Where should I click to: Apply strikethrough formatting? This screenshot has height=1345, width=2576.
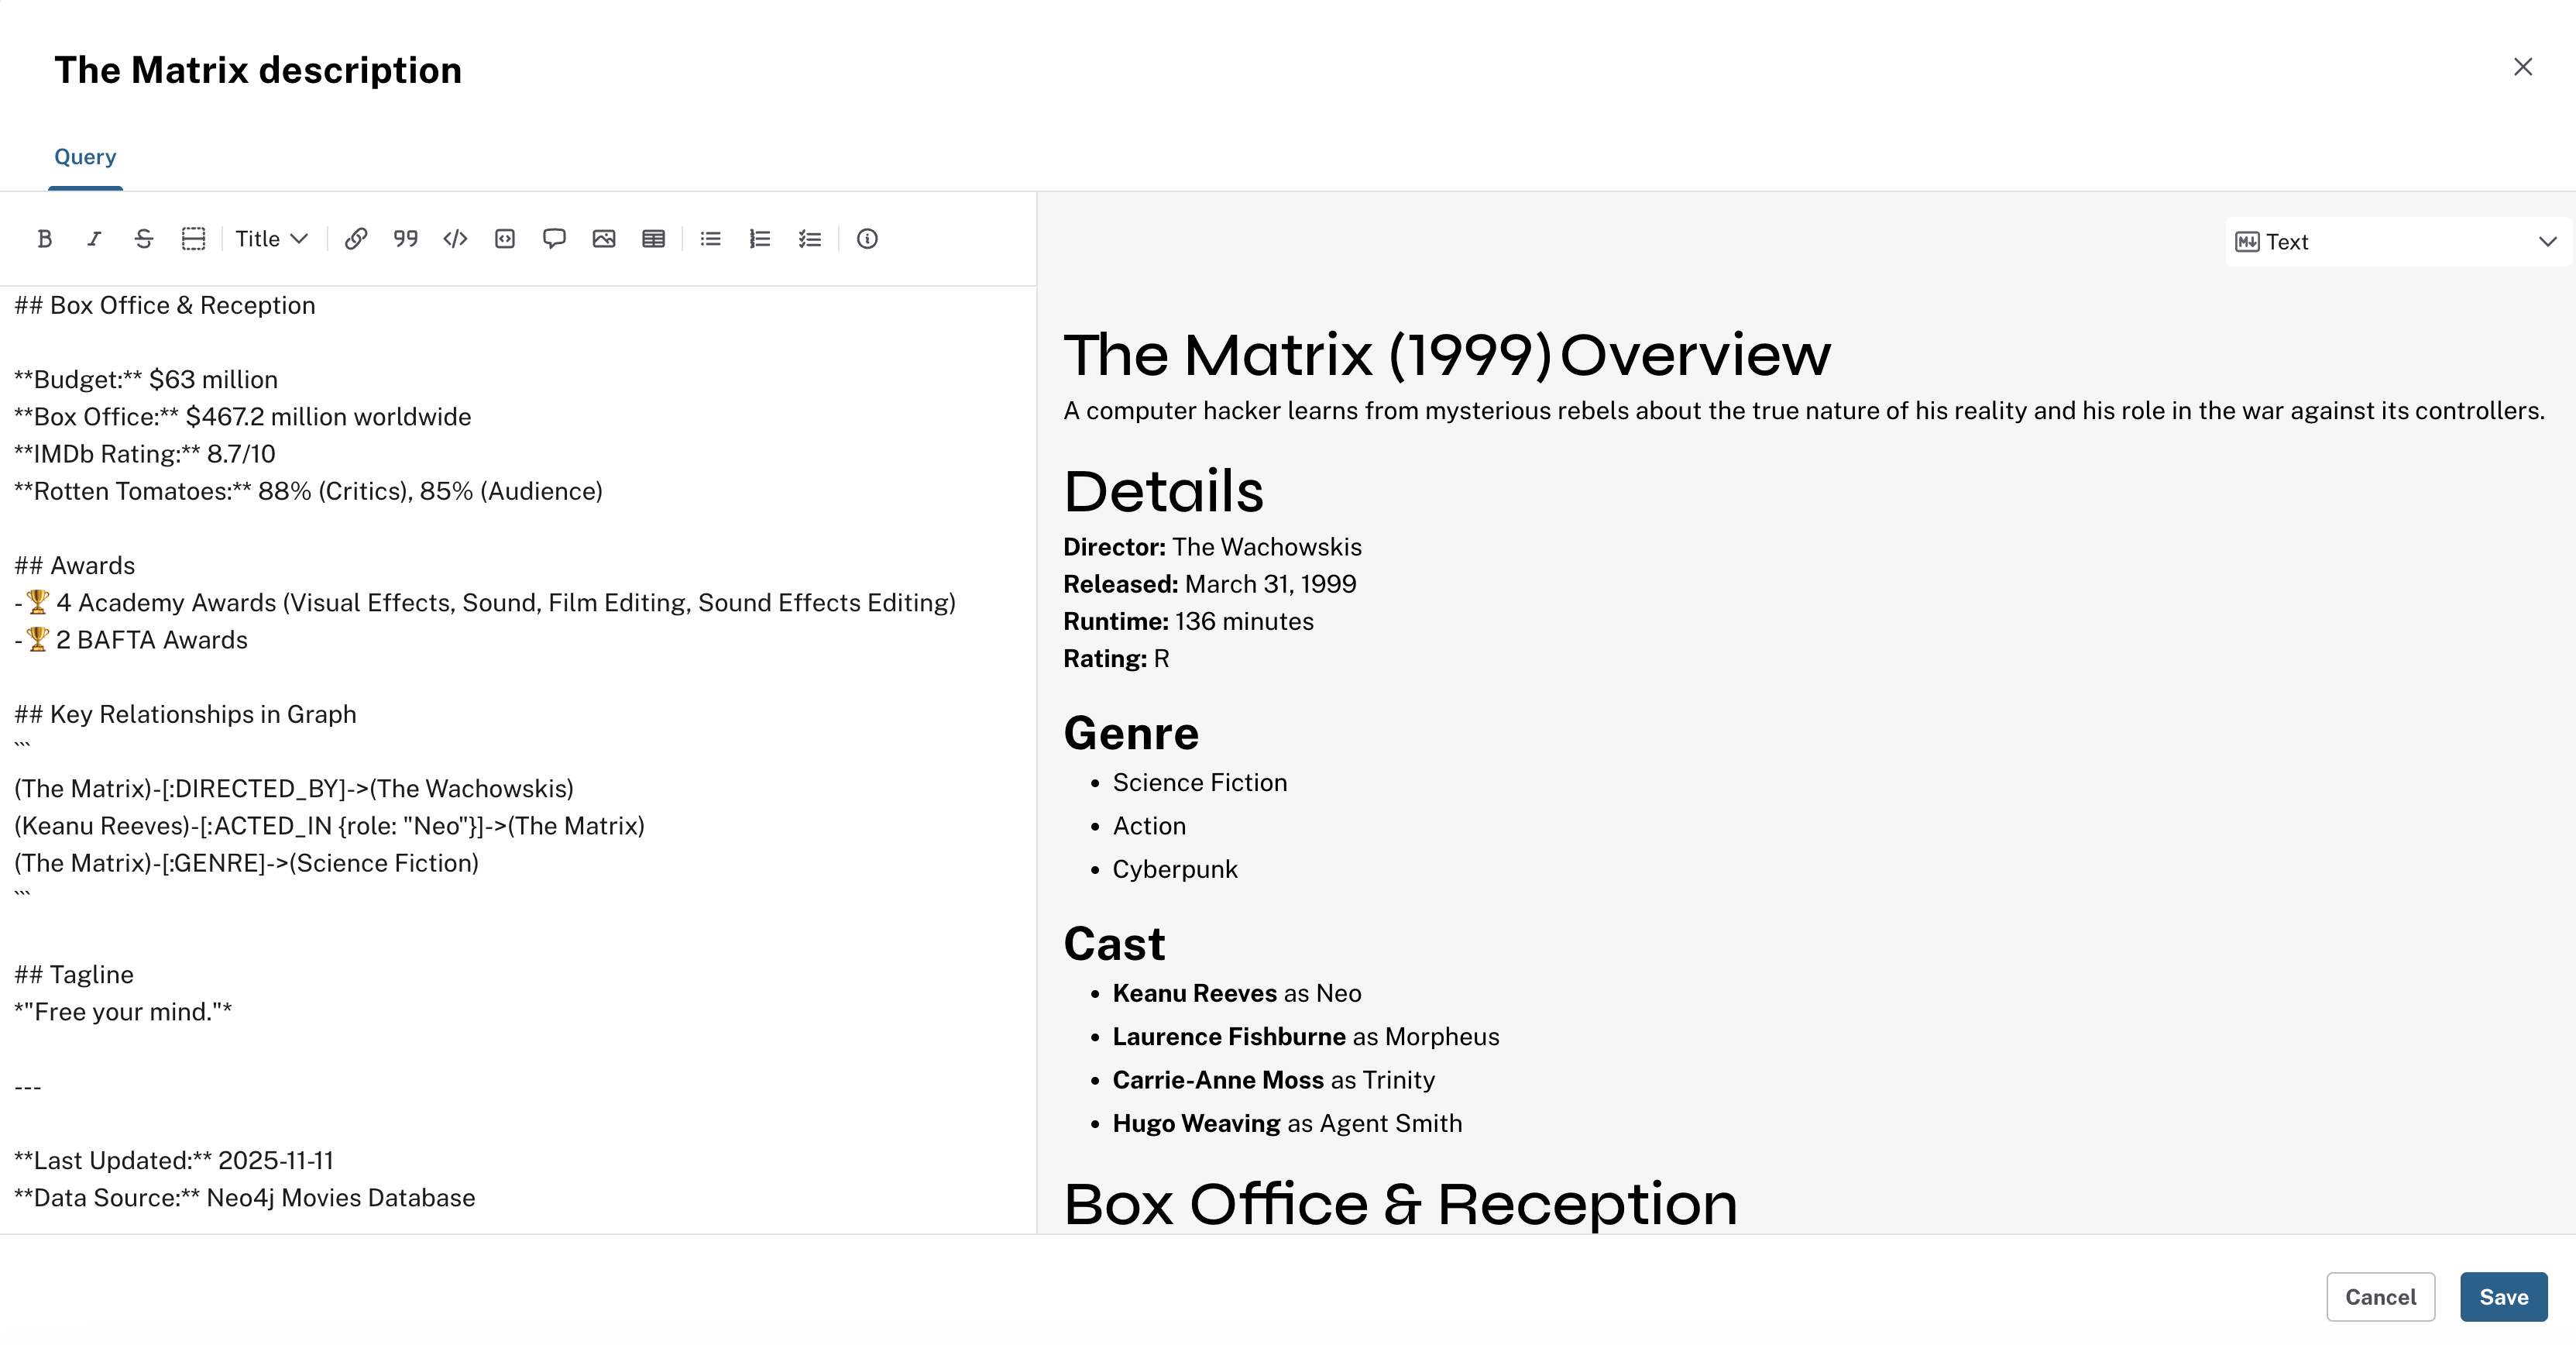[143, 239]
